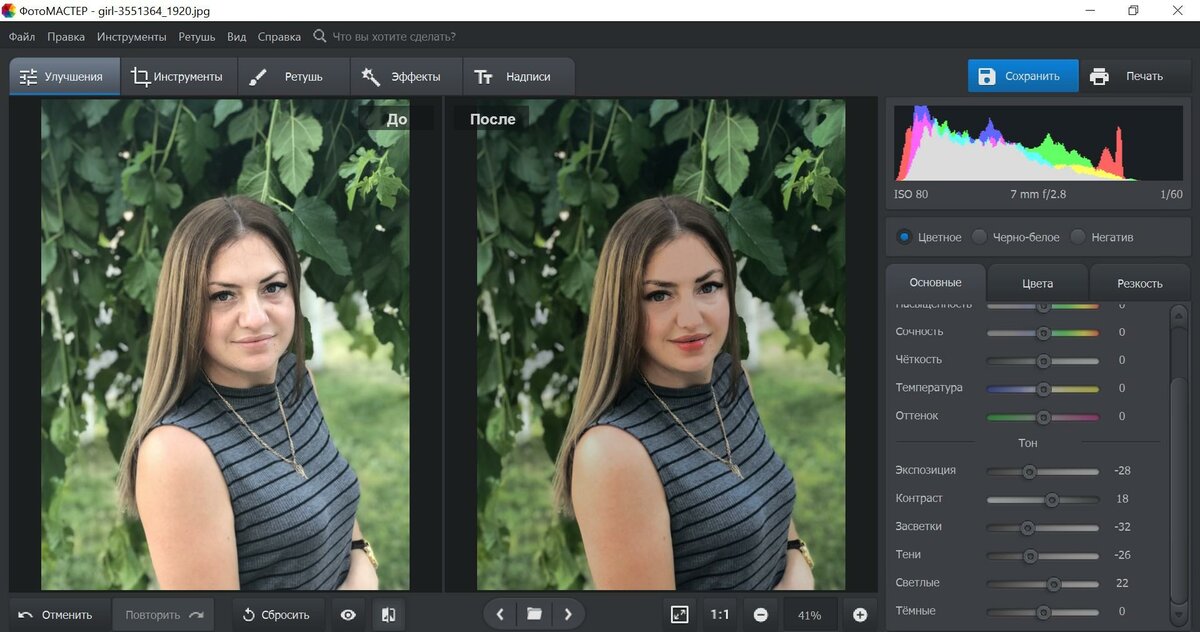The image size is (1200, 632).
Task: Click the Печать button
Action: point(1133,76)
